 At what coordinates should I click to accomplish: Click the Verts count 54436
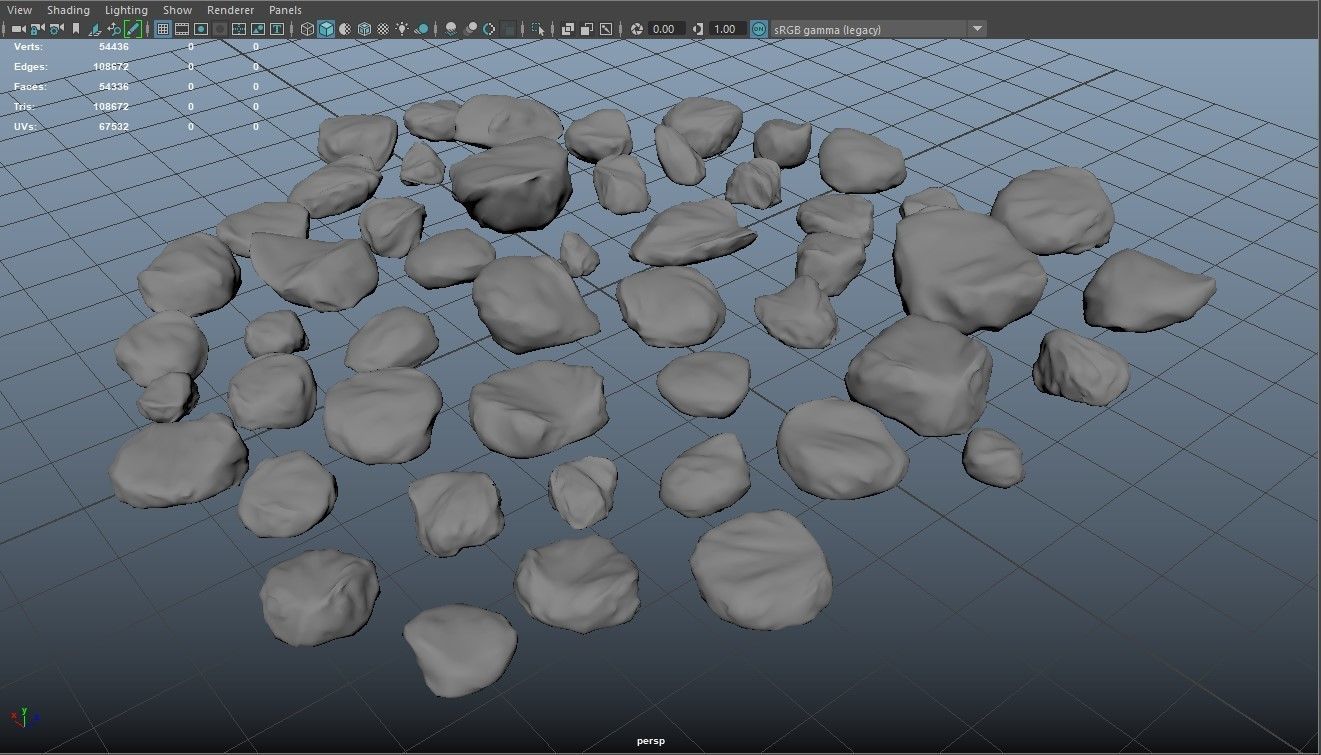tap(113, 47)
